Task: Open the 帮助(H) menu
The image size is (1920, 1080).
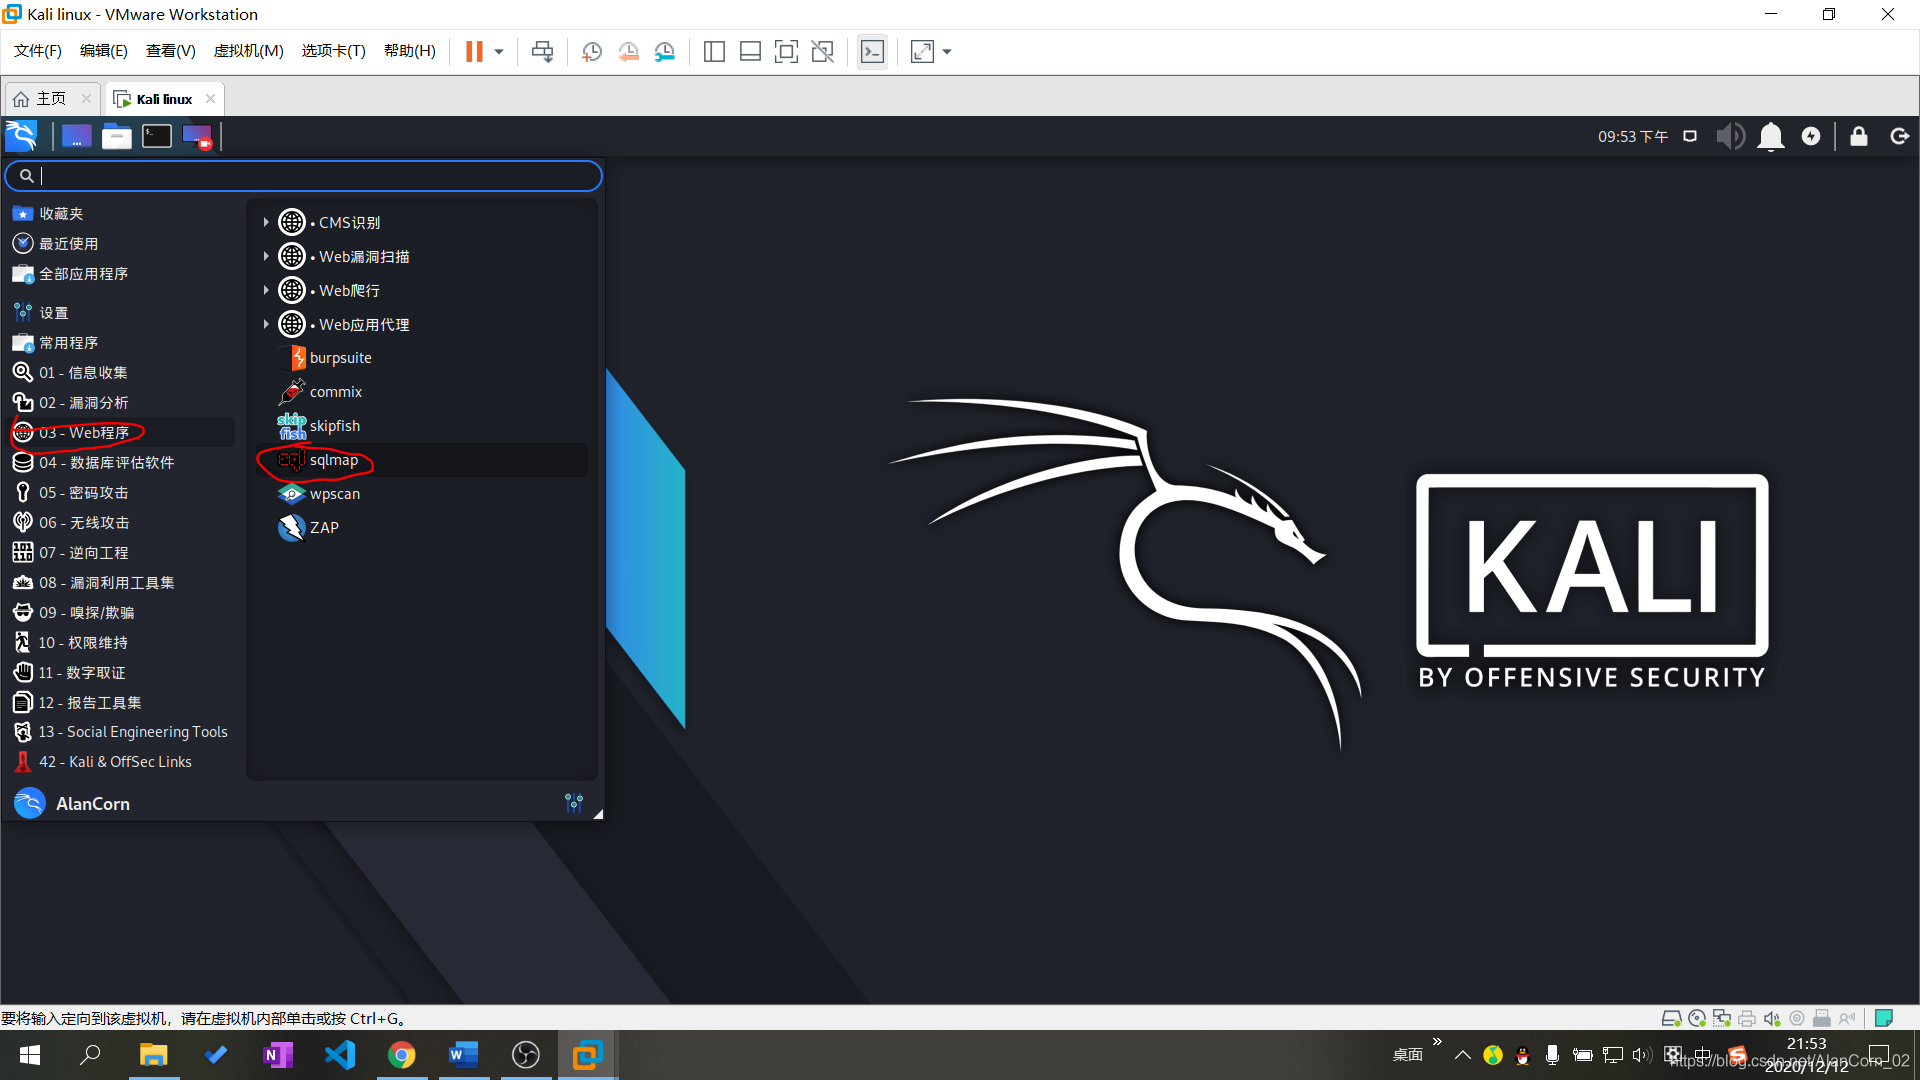Action: 410,51
